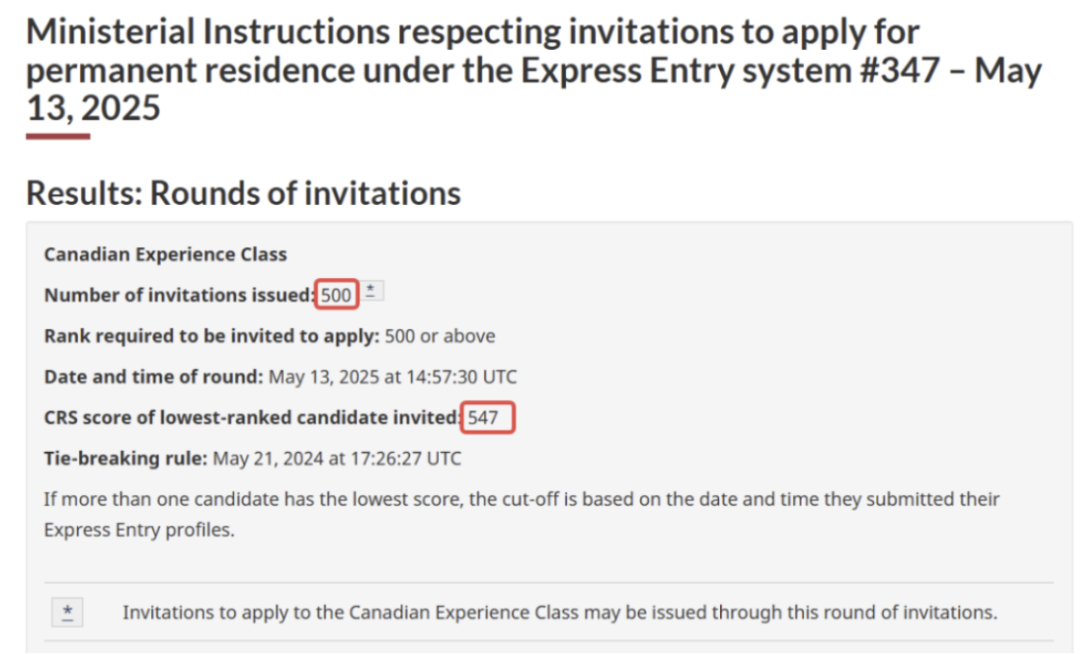1080x654 pixels.
Task: Click the footnote asterisk box at bottom
Action: pos(68,612)
